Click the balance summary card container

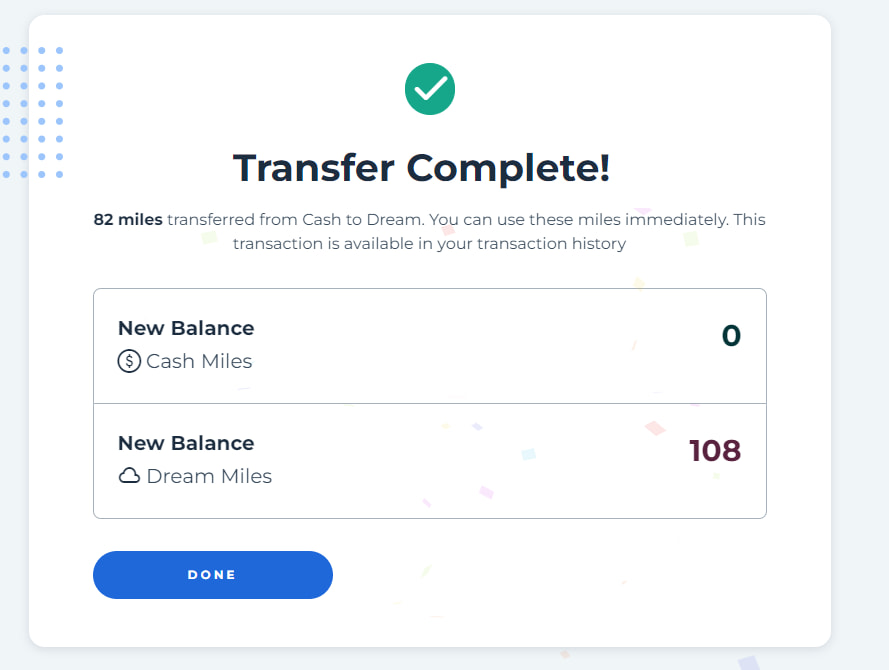(x=430, y=403)
